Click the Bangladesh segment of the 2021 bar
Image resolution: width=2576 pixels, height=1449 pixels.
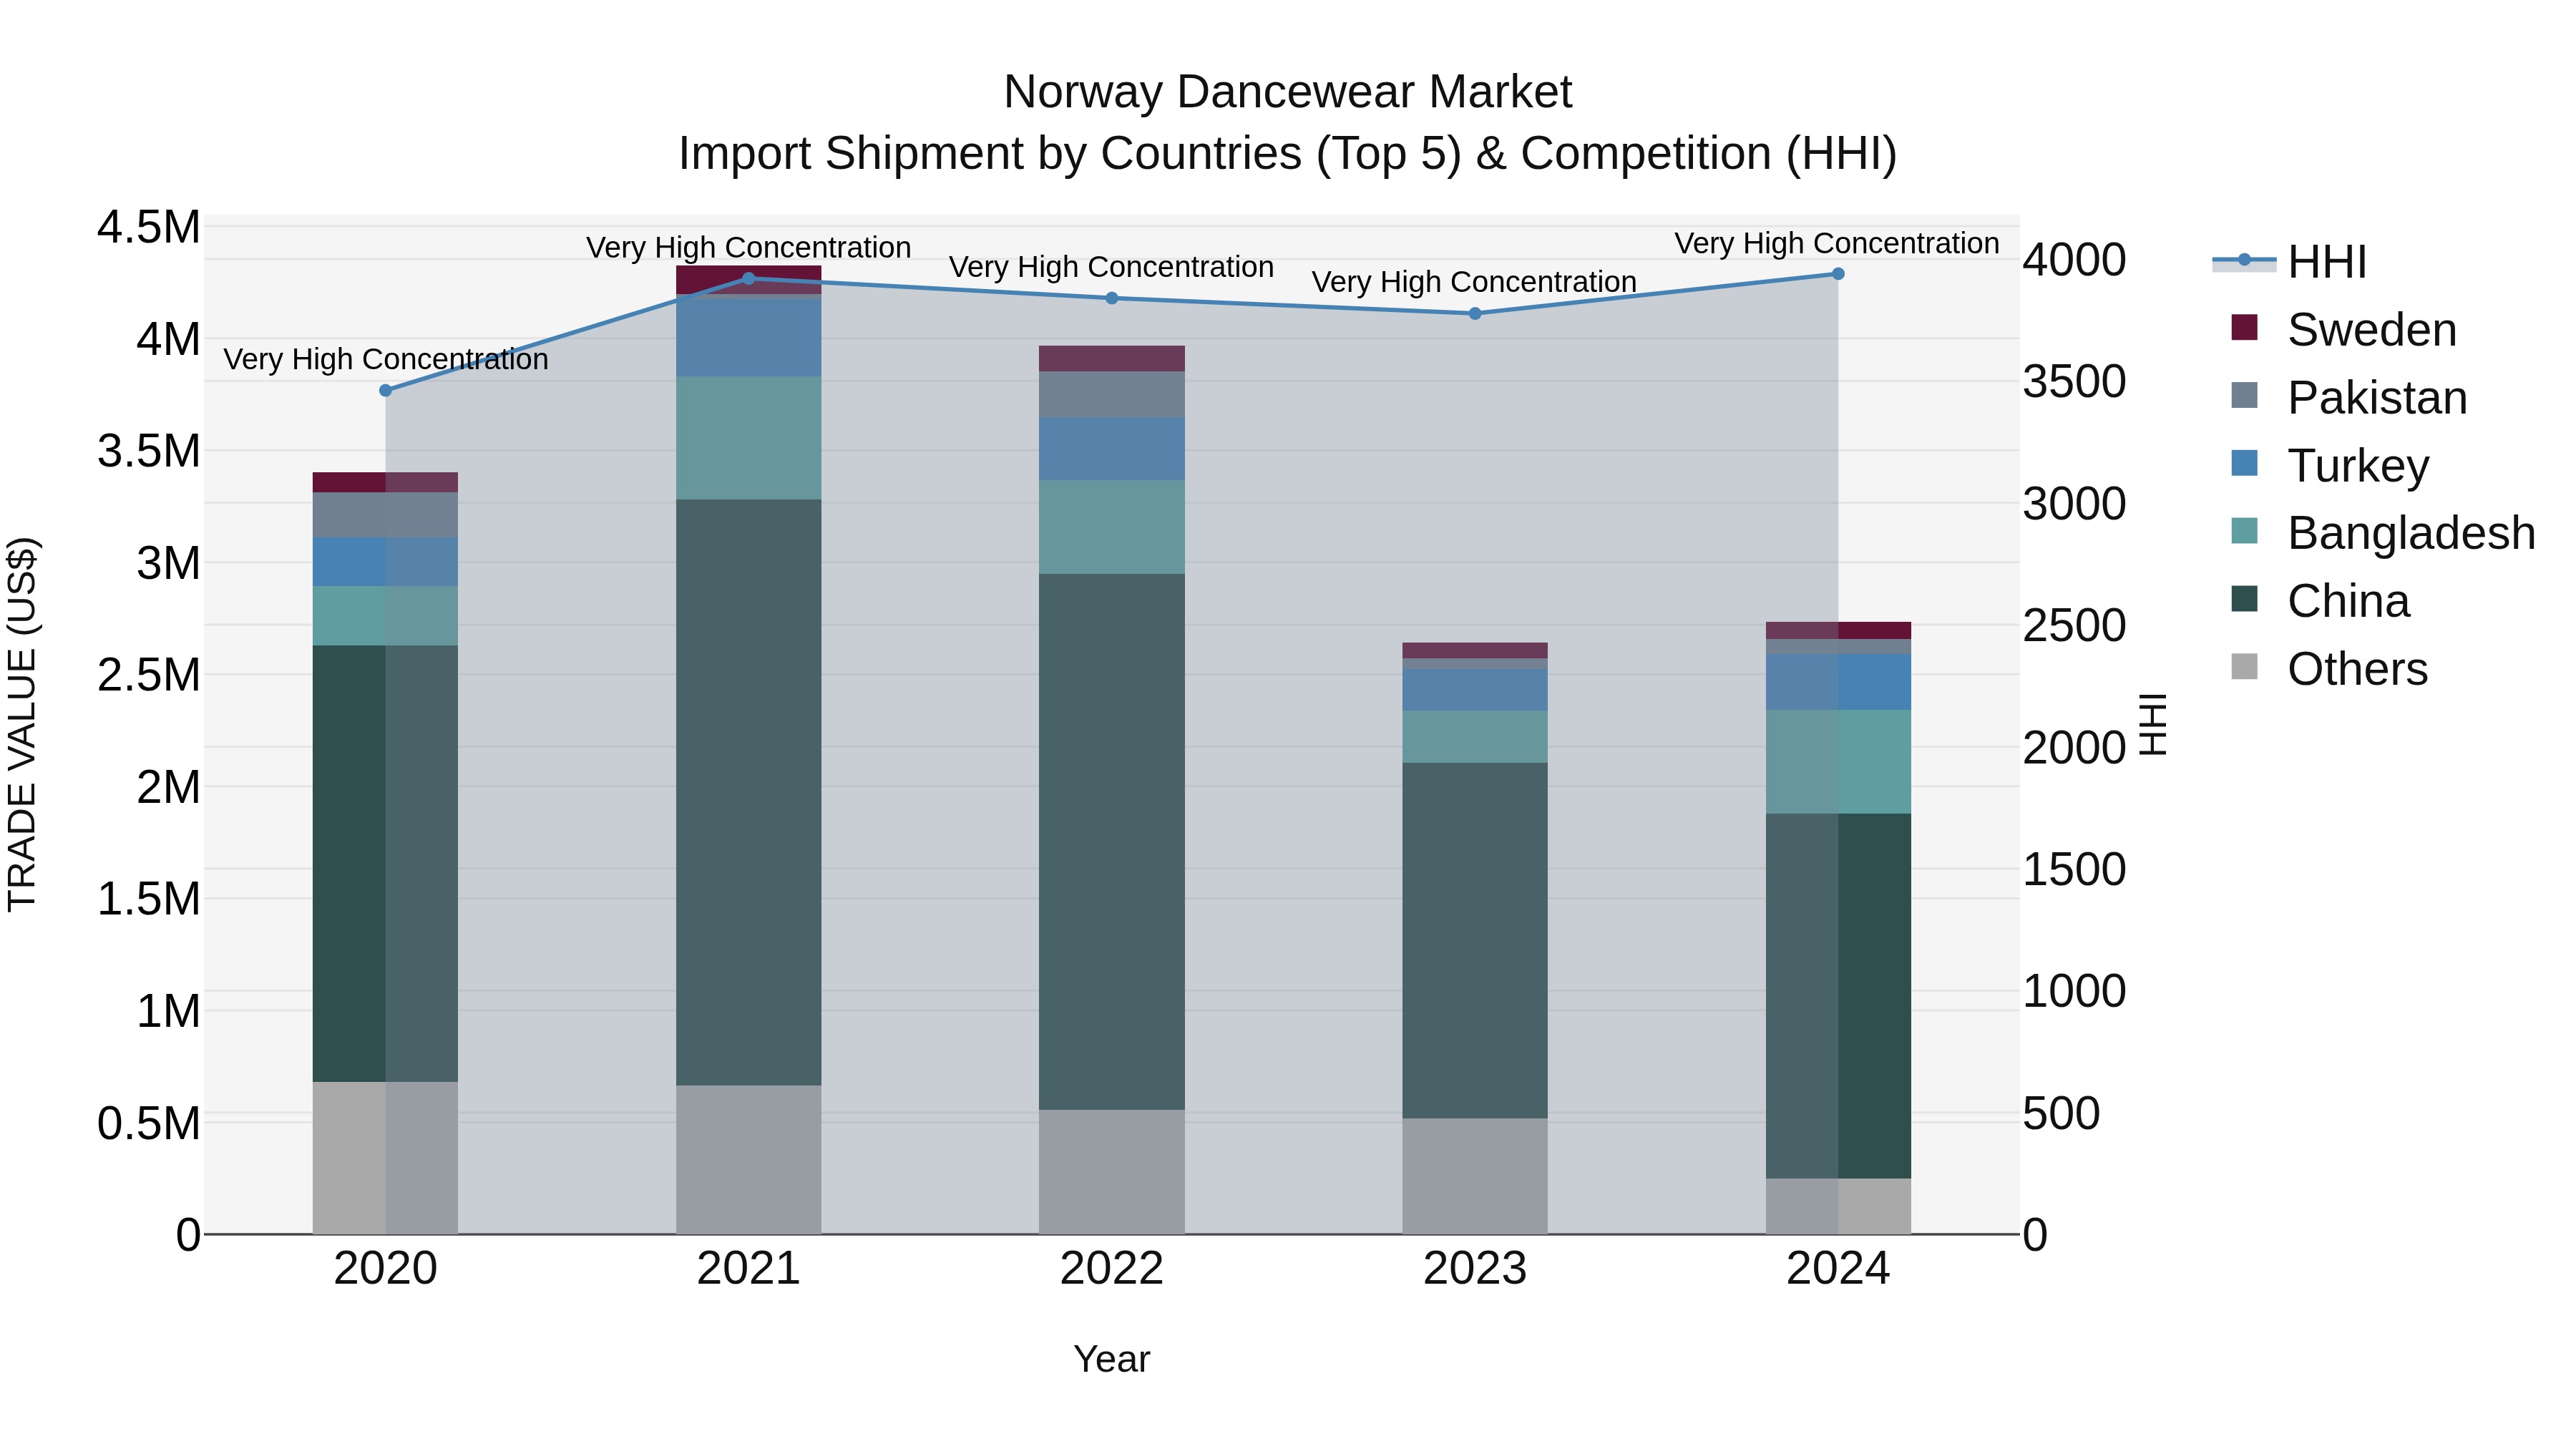tap(749, 438)
